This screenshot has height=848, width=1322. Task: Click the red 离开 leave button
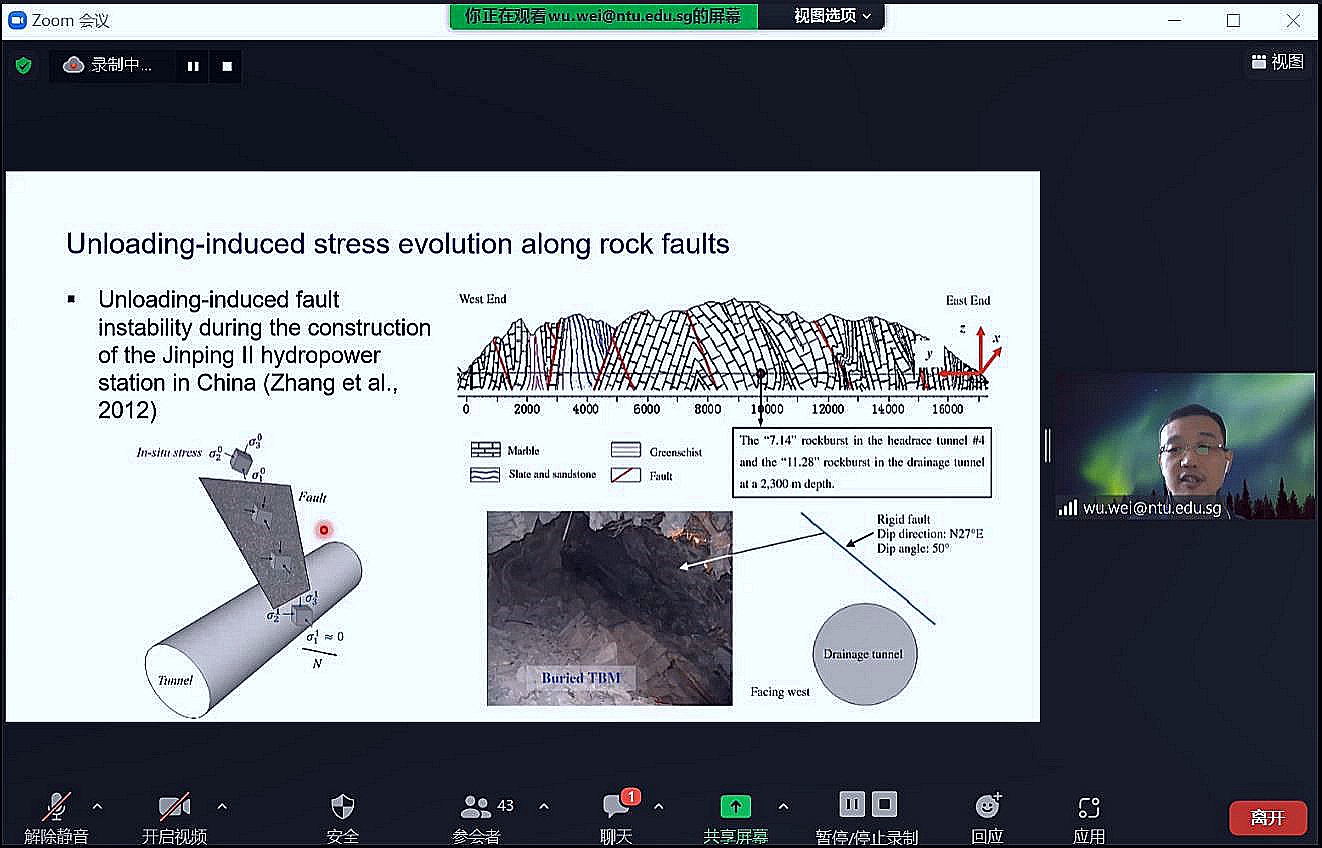coord(1267,817)
